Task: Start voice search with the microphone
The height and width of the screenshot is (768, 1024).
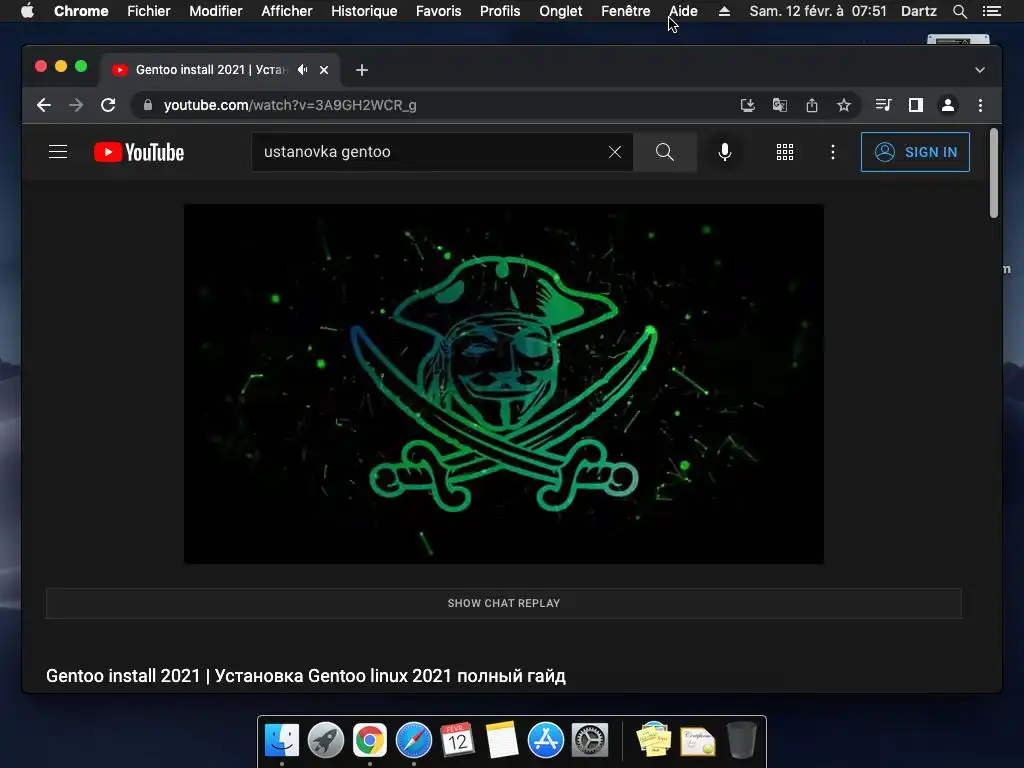Action: 725,152
